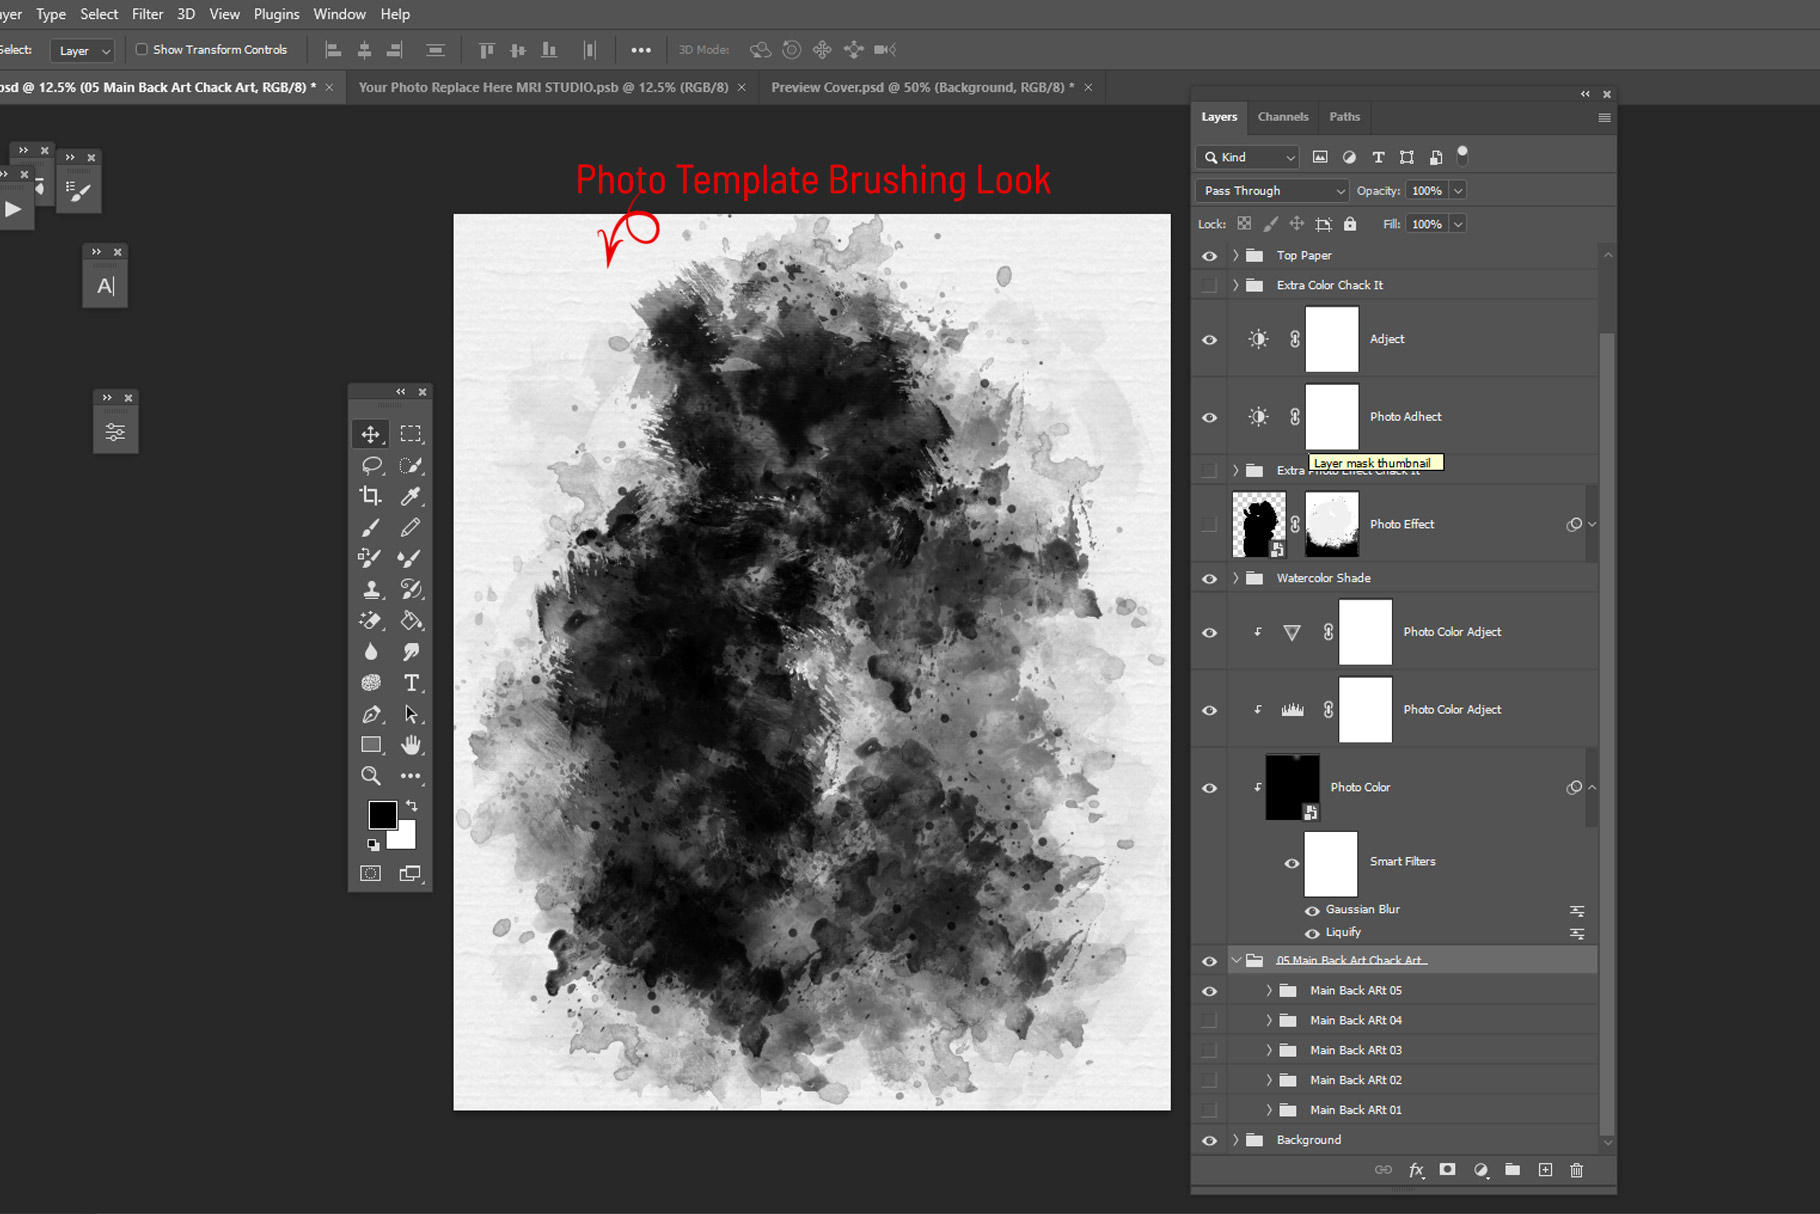This screenshot has height=1214, width=1820.
Task: Select the Eyedropper tool
Action: click(x=411, y=496)
